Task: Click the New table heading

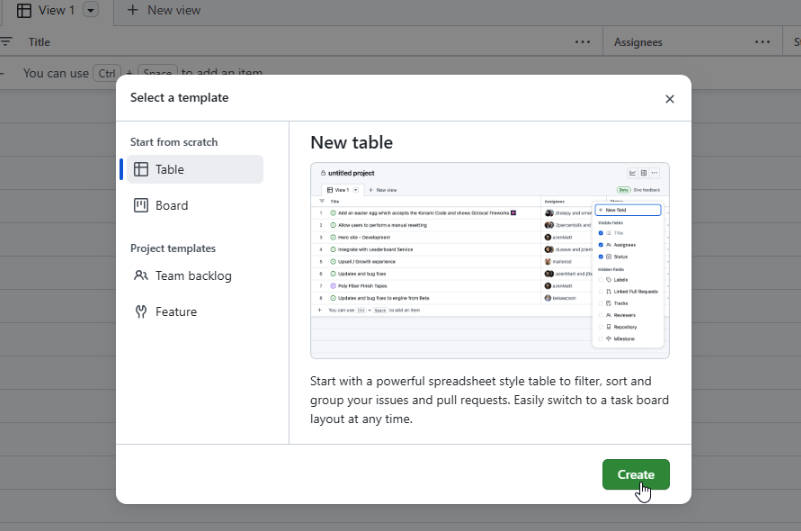Action: 351,143
